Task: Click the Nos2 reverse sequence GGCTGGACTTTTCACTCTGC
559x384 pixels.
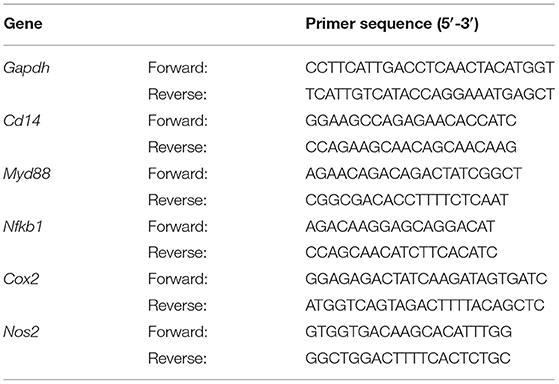Action: pos(408,358)
